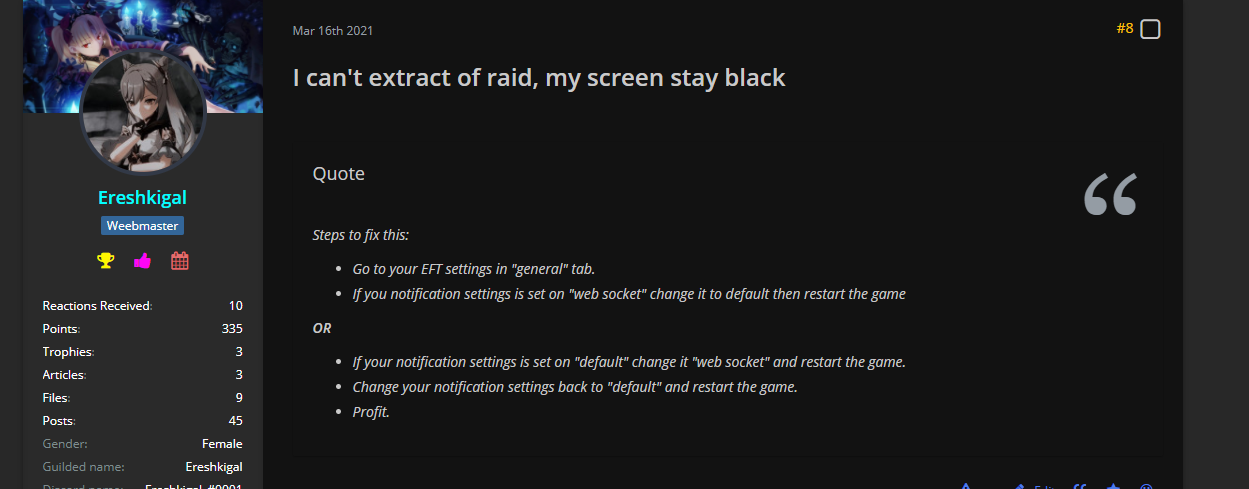1249x489 pixels.
Task: Click the Quote block heading
Action: [339, 174]
